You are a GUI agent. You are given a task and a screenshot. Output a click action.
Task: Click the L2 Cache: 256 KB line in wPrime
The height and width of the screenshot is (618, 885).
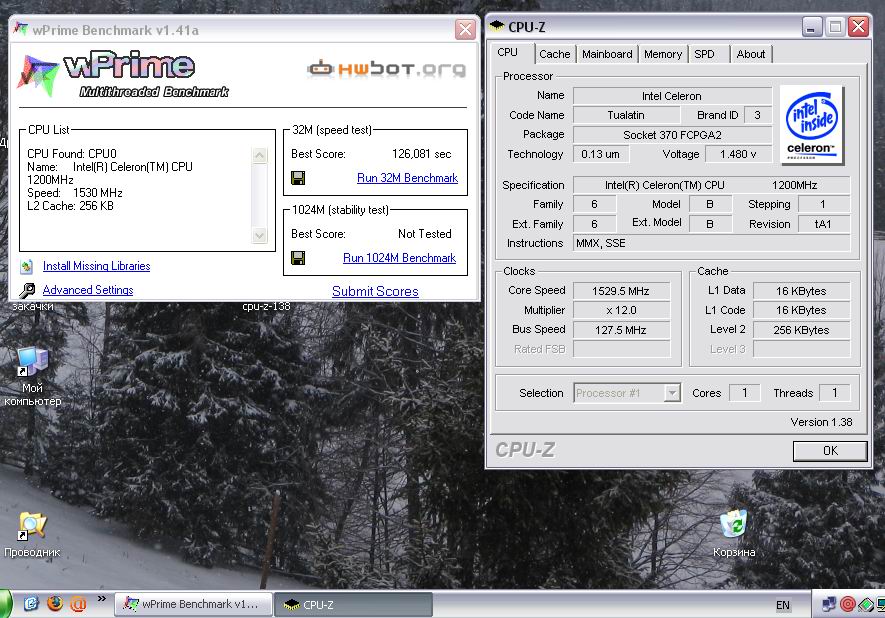tap(70, 206)
